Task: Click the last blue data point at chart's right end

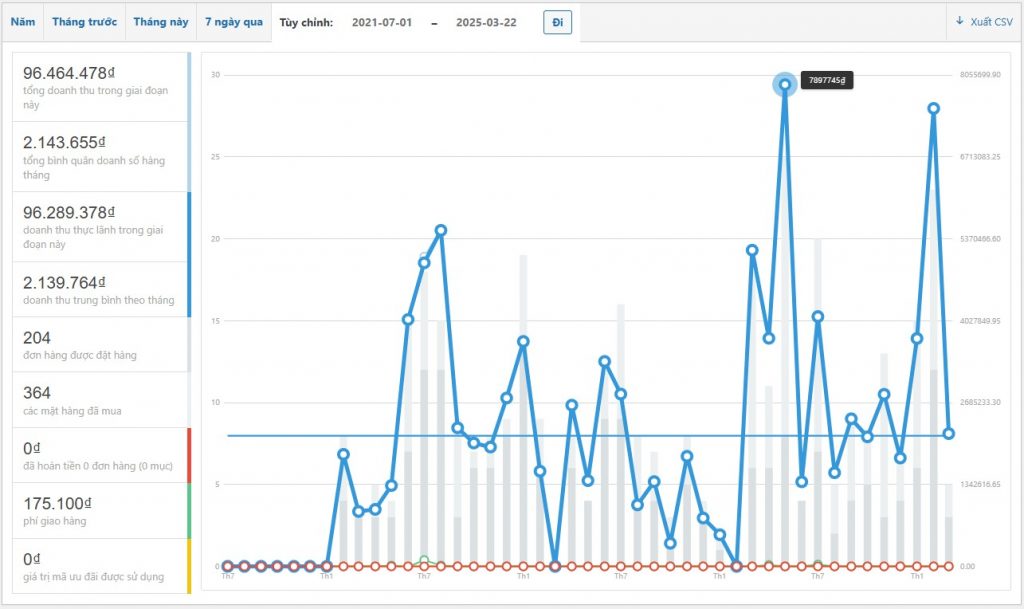Action: coord(949,433)
